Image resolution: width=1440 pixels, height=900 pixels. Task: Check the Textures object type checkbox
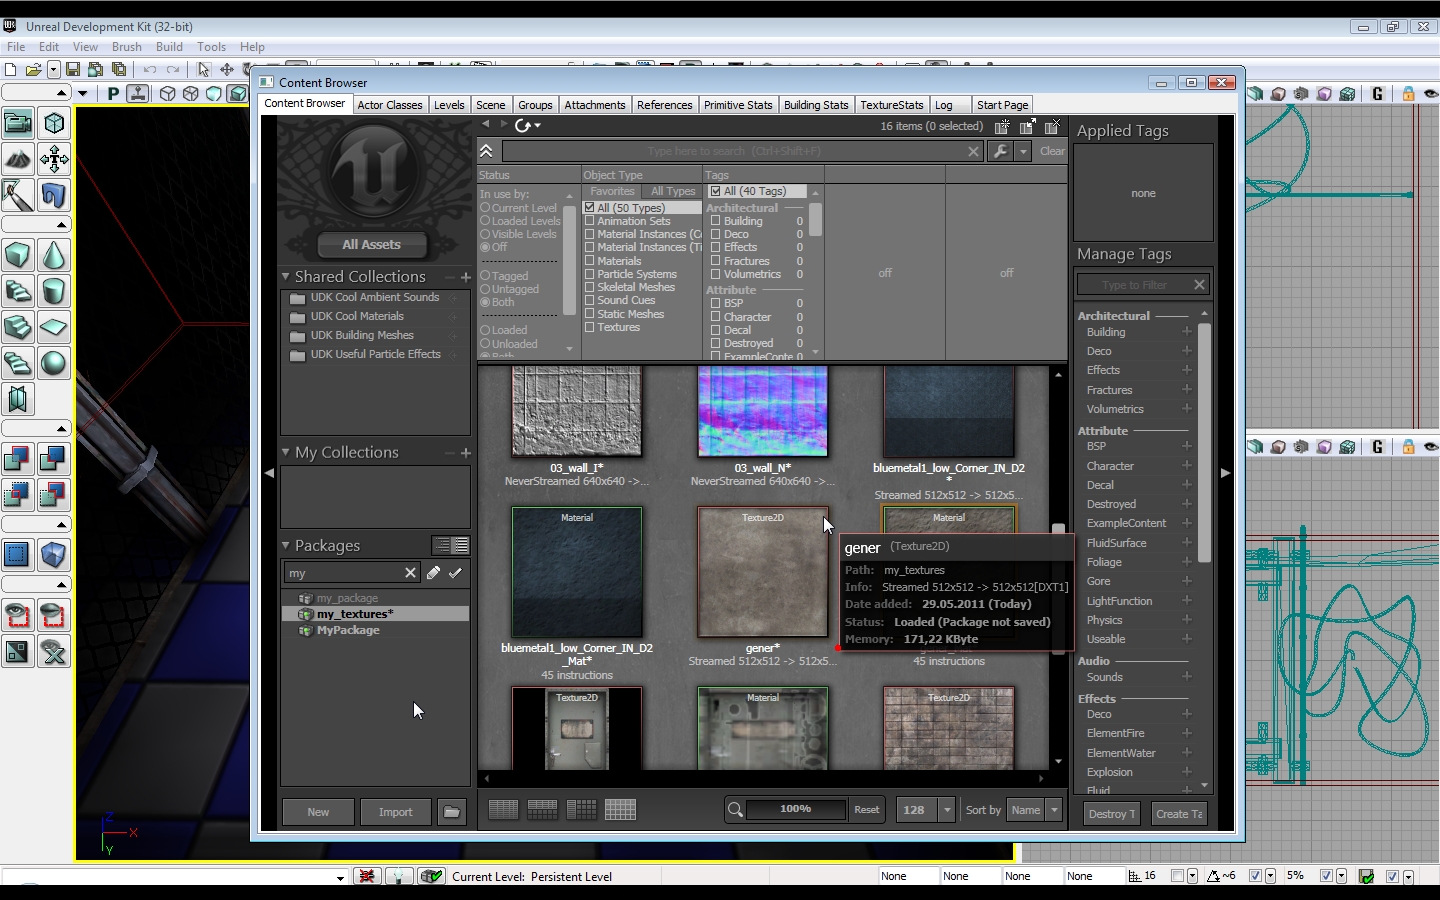[590, 327]
